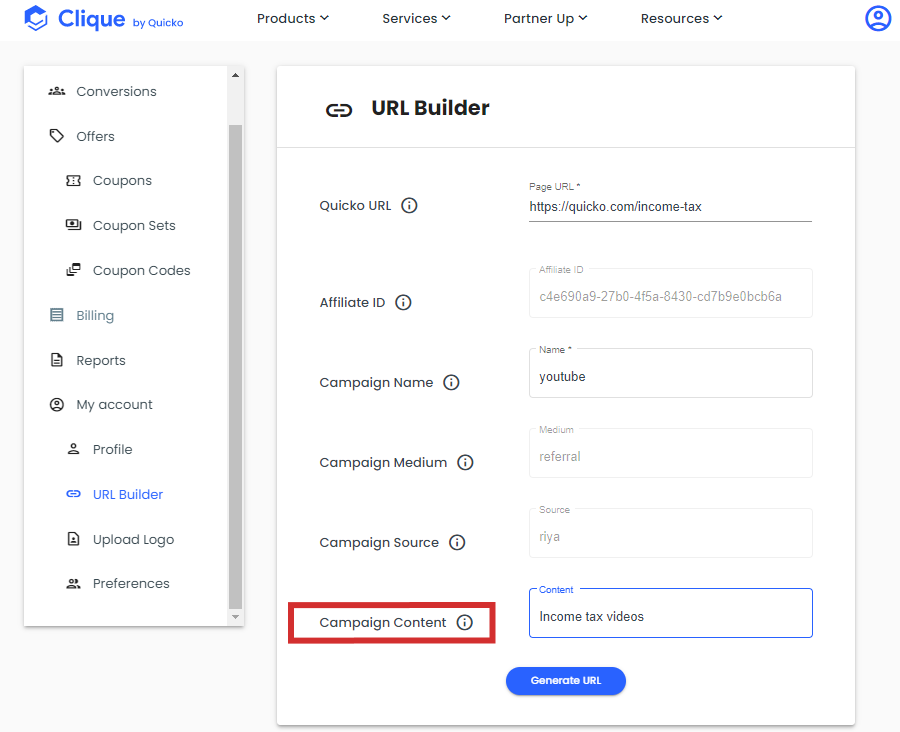Click the Campaign Source info icon

pyautogui.click(x=457, y=543)
